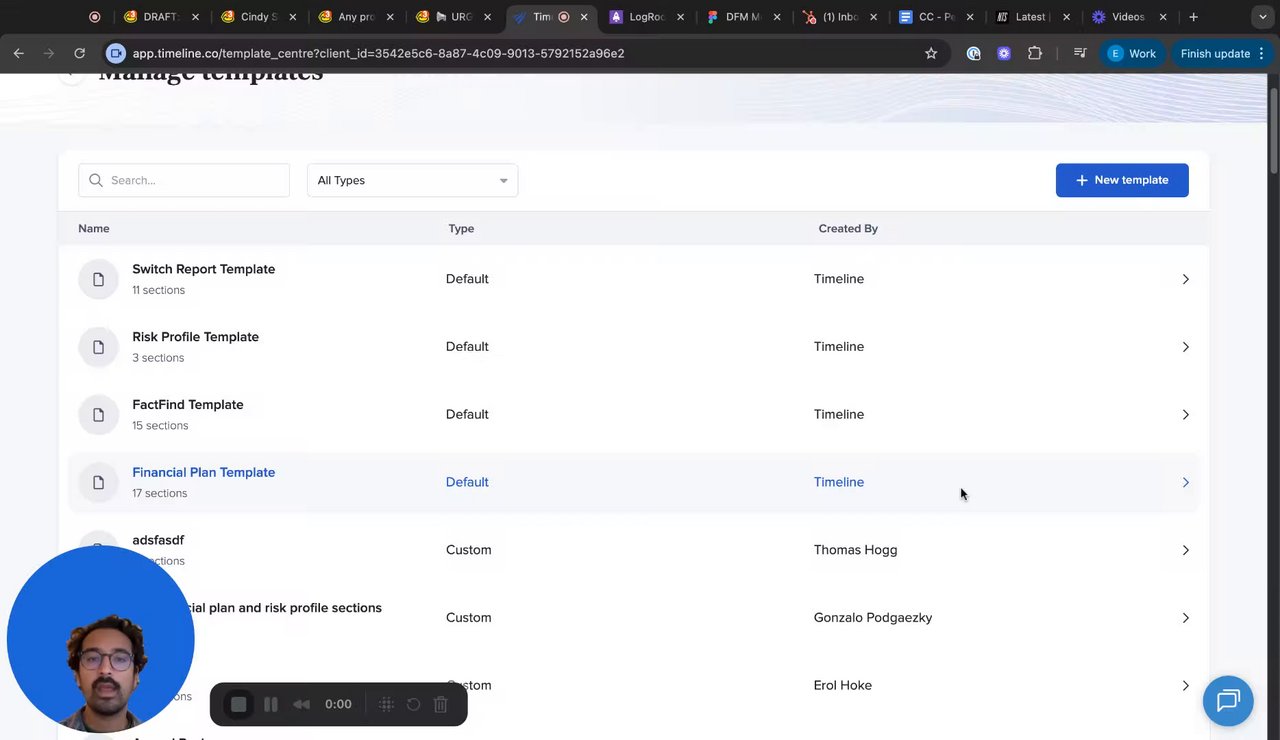1280x740 pixels.
Task: Click the Gonzalo Podgaezky creator cell
Action: [873, 618]
